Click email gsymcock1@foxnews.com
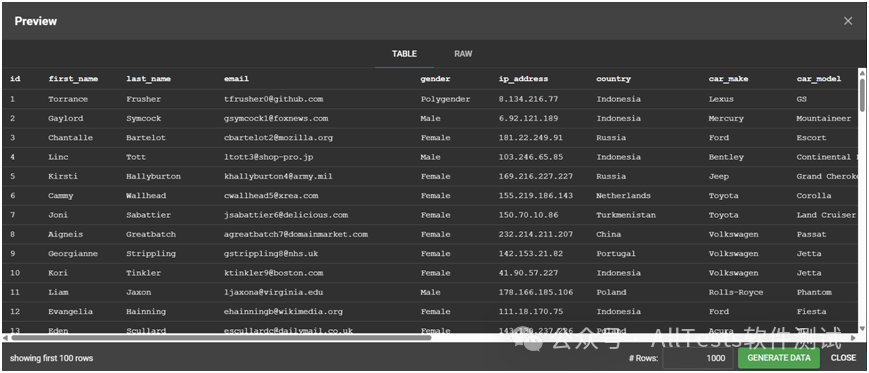Image resolution: width=869 pixels, height=373 pixels. click(276, 119)
